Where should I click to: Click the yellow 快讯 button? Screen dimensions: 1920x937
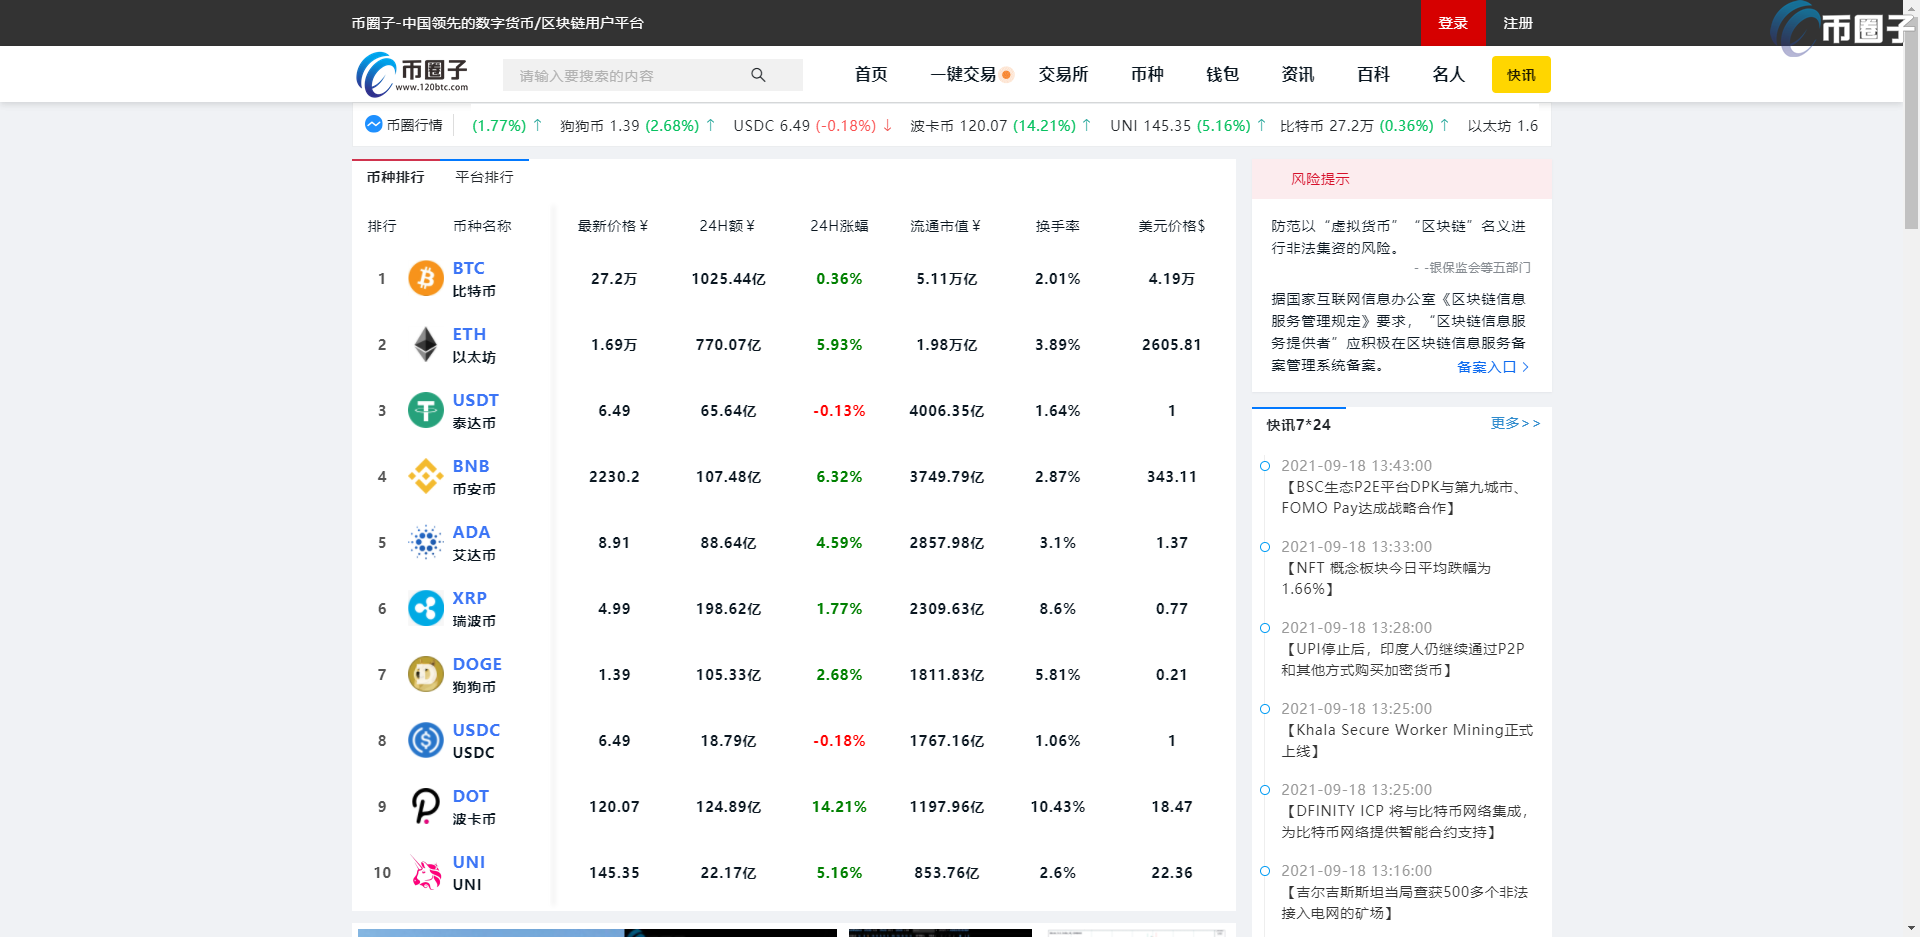pyautogui.click(x=1521, y=75)
